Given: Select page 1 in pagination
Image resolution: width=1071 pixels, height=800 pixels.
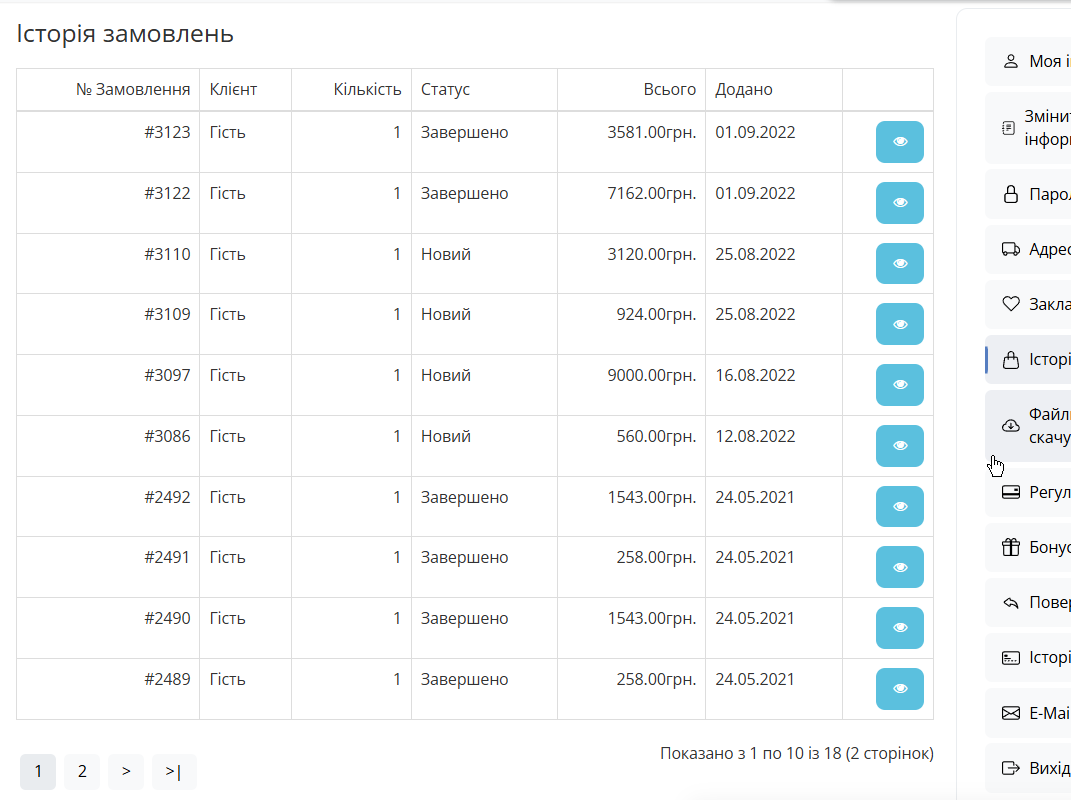Looking at the screenshot, I should 38,771.
